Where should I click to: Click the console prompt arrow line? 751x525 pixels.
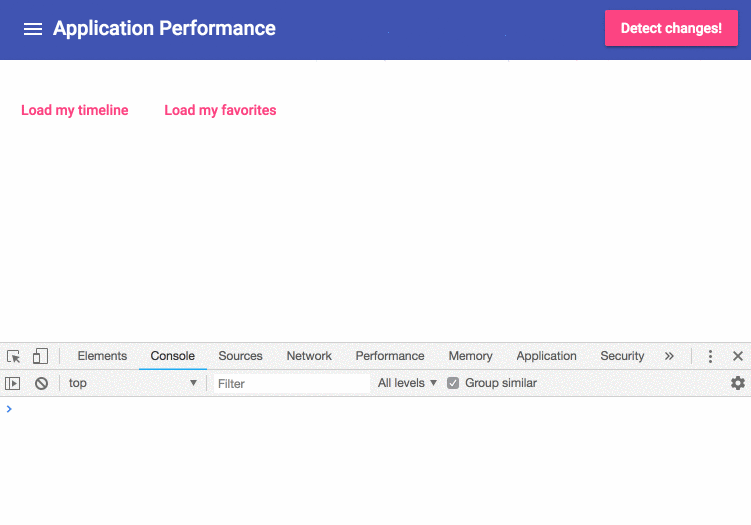(376, 409)
